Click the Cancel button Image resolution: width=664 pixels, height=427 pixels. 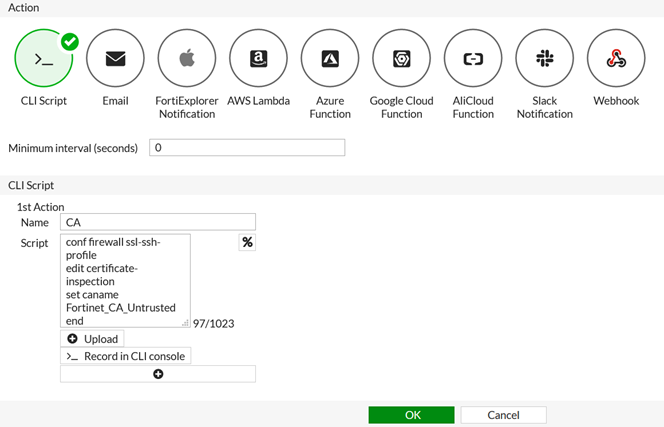pos(503,415)
